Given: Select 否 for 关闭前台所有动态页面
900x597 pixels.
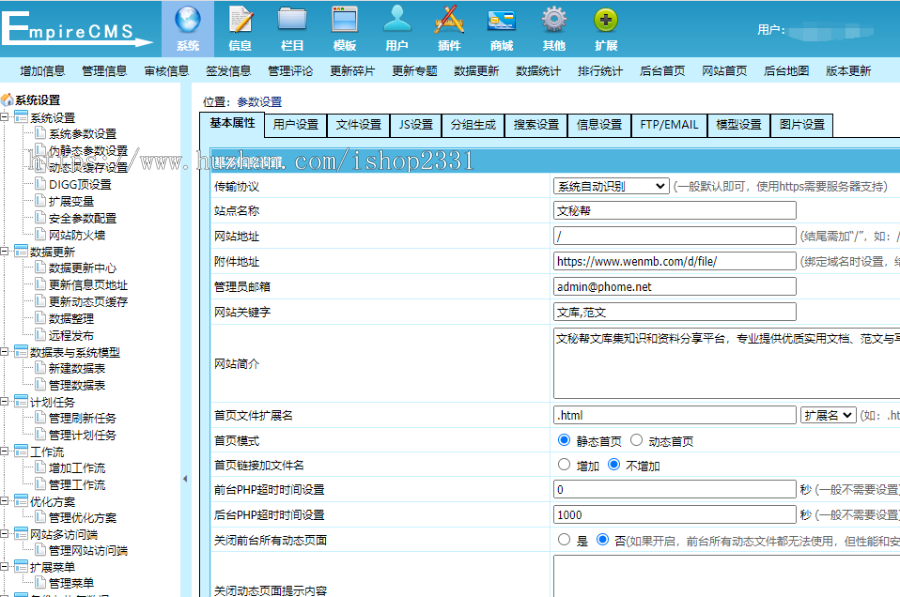Looking at the screenshot, I should coord(602,540).
